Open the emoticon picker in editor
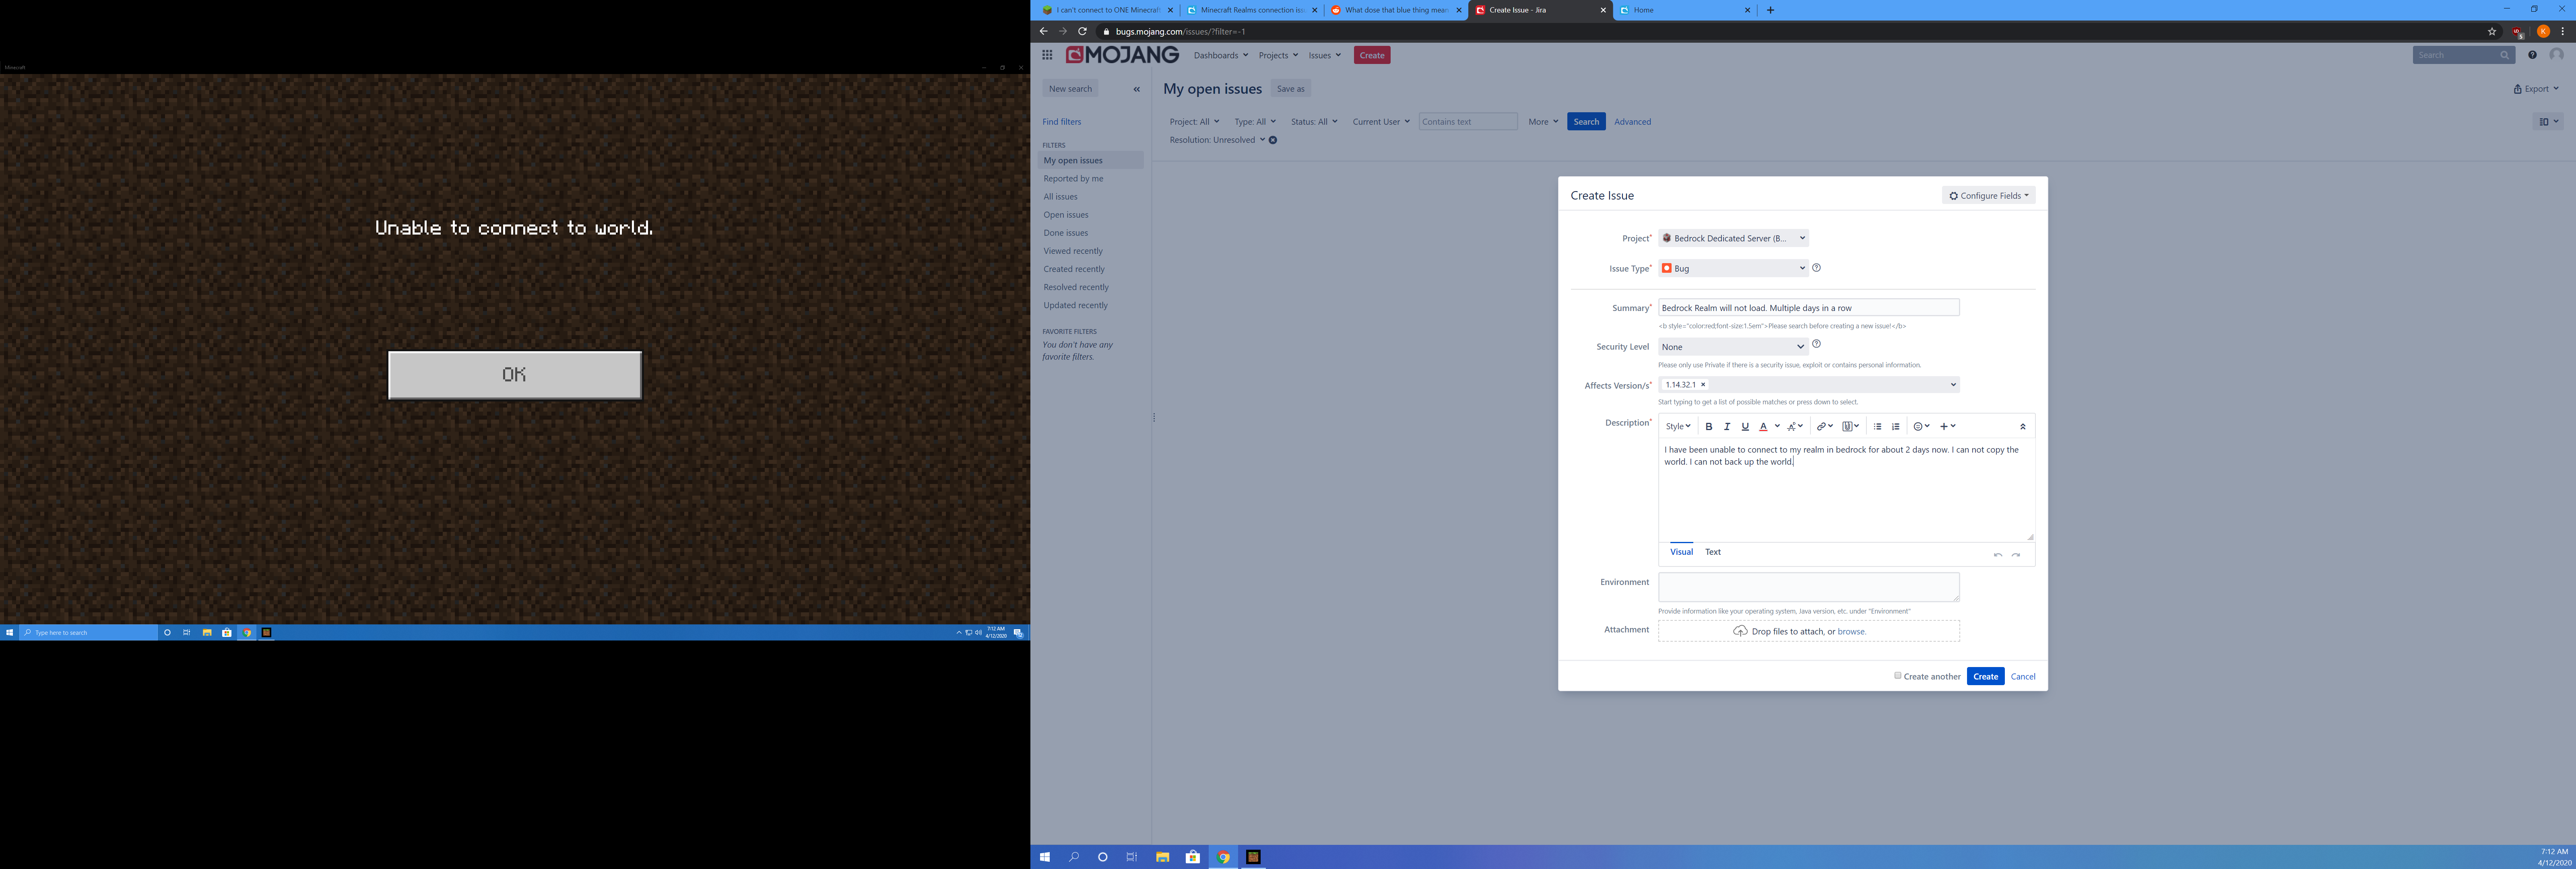 (1920, 427)
